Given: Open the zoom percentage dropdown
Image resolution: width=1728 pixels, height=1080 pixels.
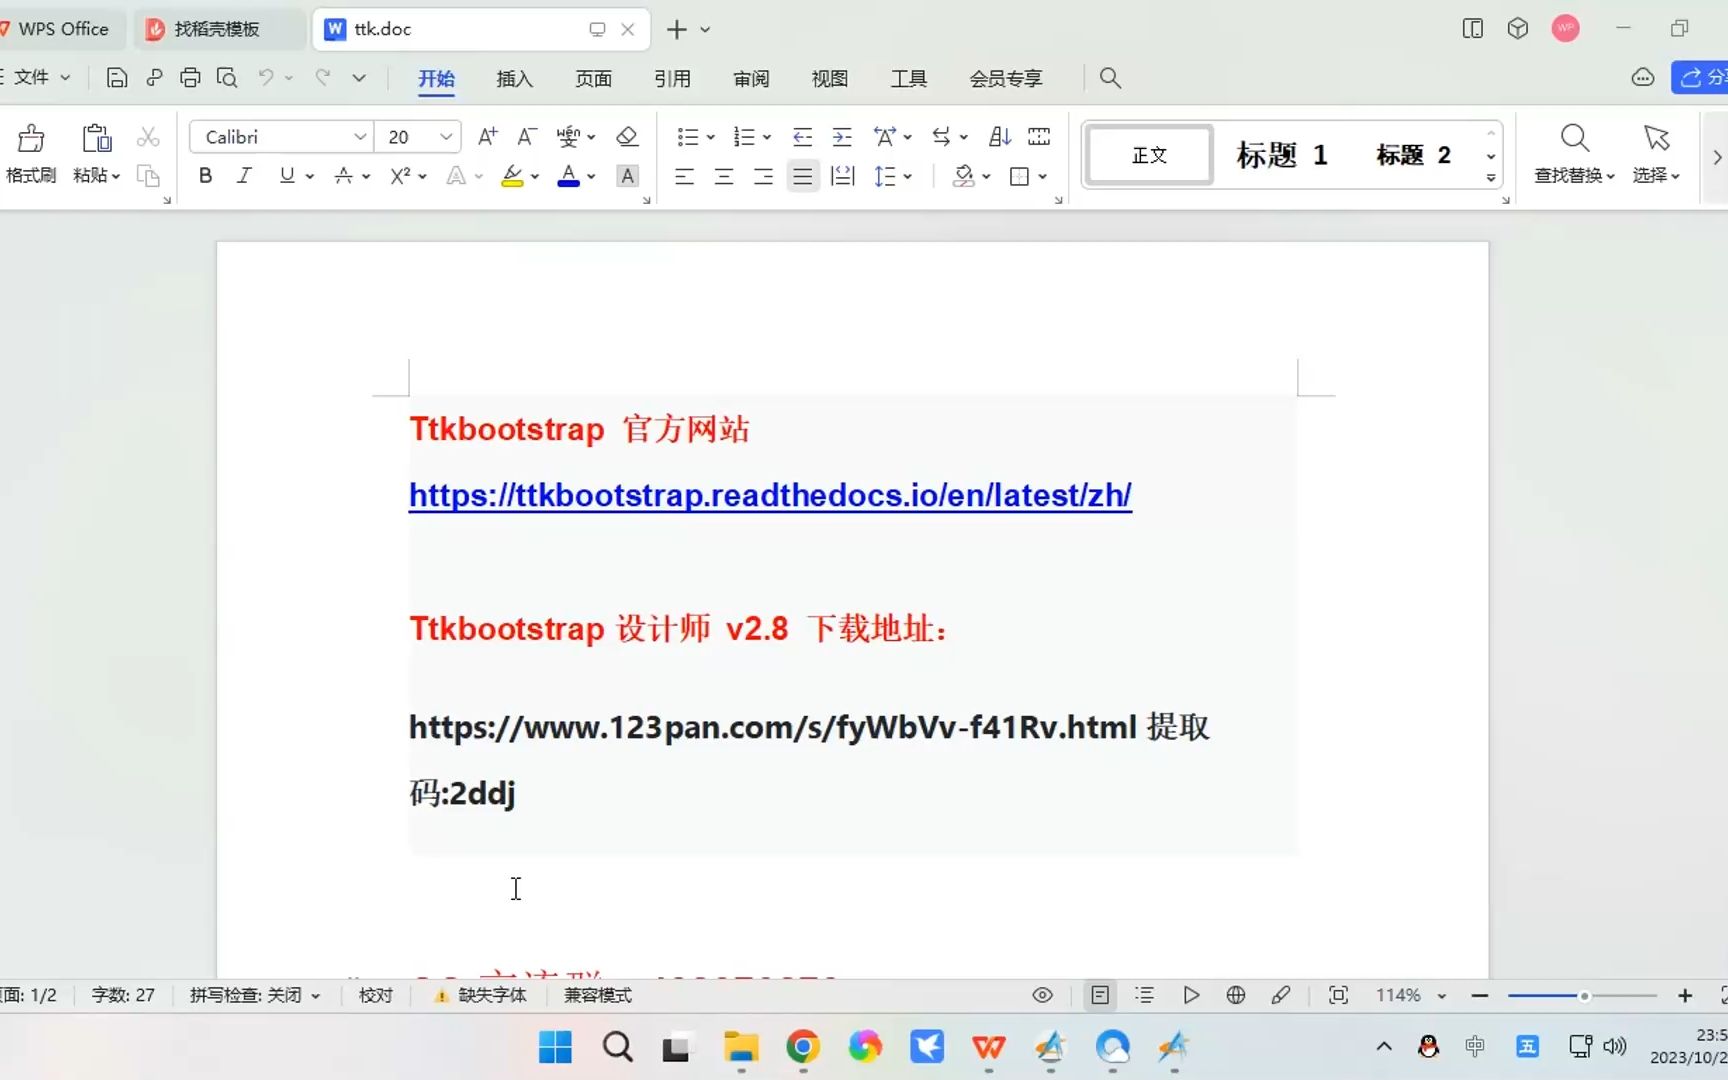Looking at the screenshot, I should click(1441, 996).
